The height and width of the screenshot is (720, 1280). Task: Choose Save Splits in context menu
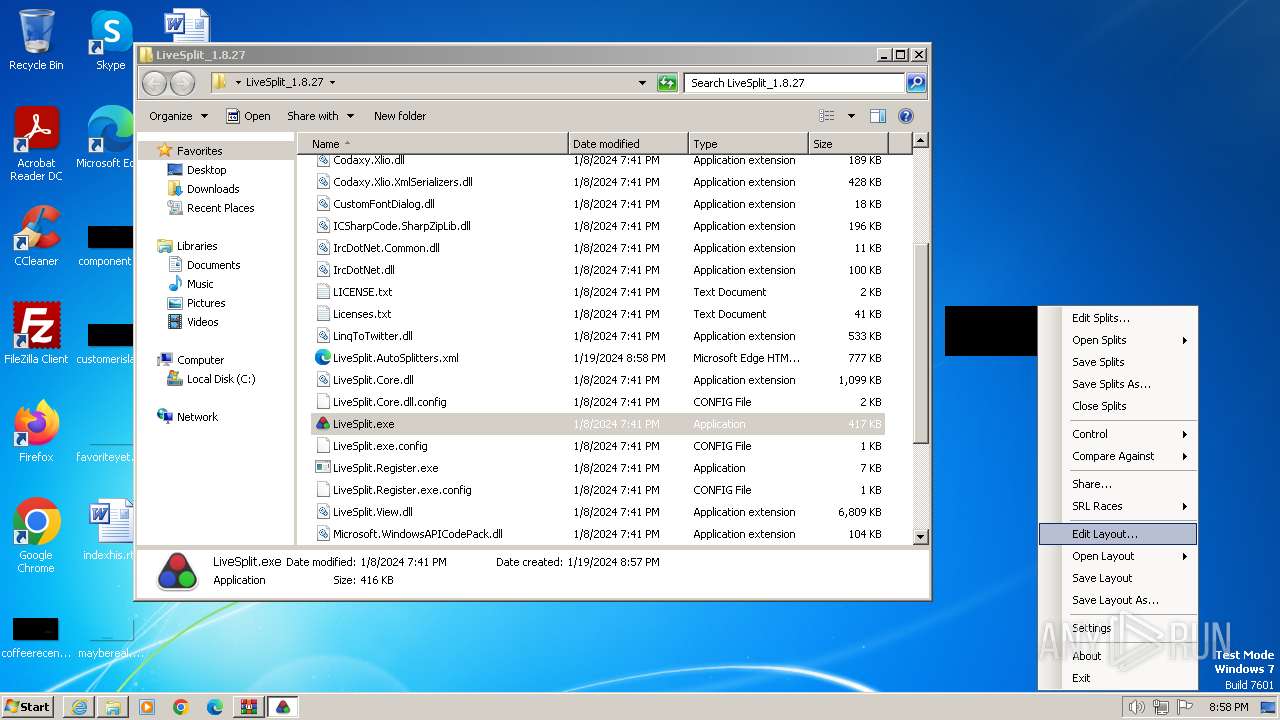click(x=1118, y=362)
